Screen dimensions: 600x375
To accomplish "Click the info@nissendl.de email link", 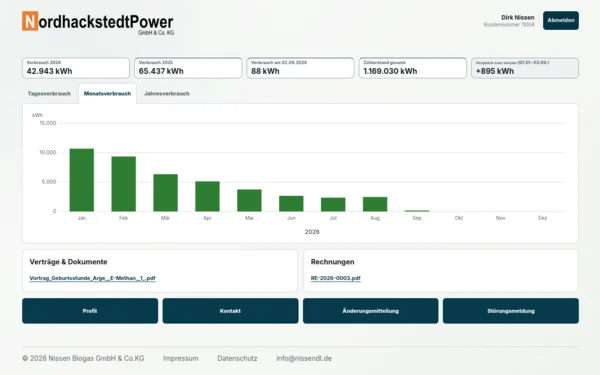I will (304, 359).
